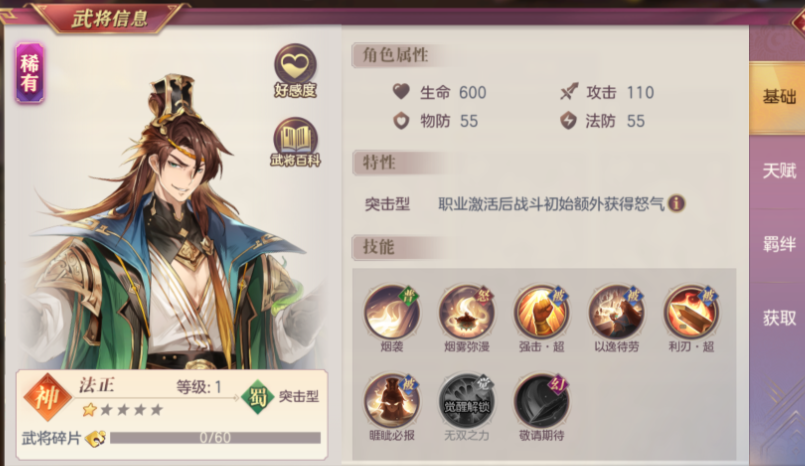Select the 以逸待劳 skill icon
This screenshot has height=466, width=805.
click(x=616, y=313)
